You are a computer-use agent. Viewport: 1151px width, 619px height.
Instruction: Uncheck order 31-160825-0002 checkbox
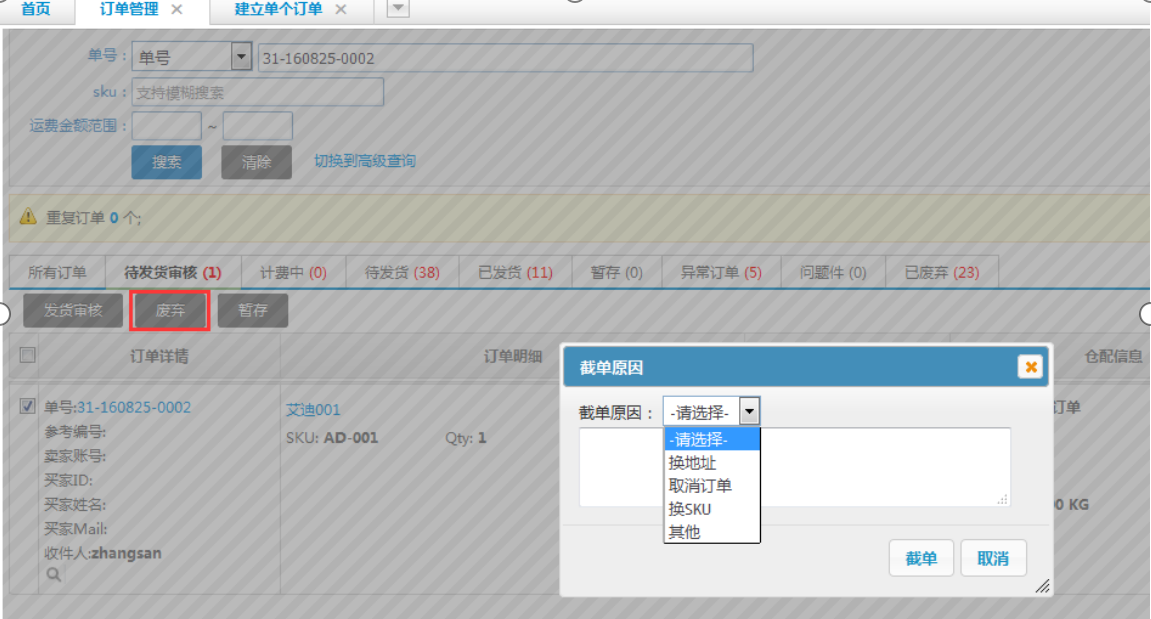click(27, 407)
